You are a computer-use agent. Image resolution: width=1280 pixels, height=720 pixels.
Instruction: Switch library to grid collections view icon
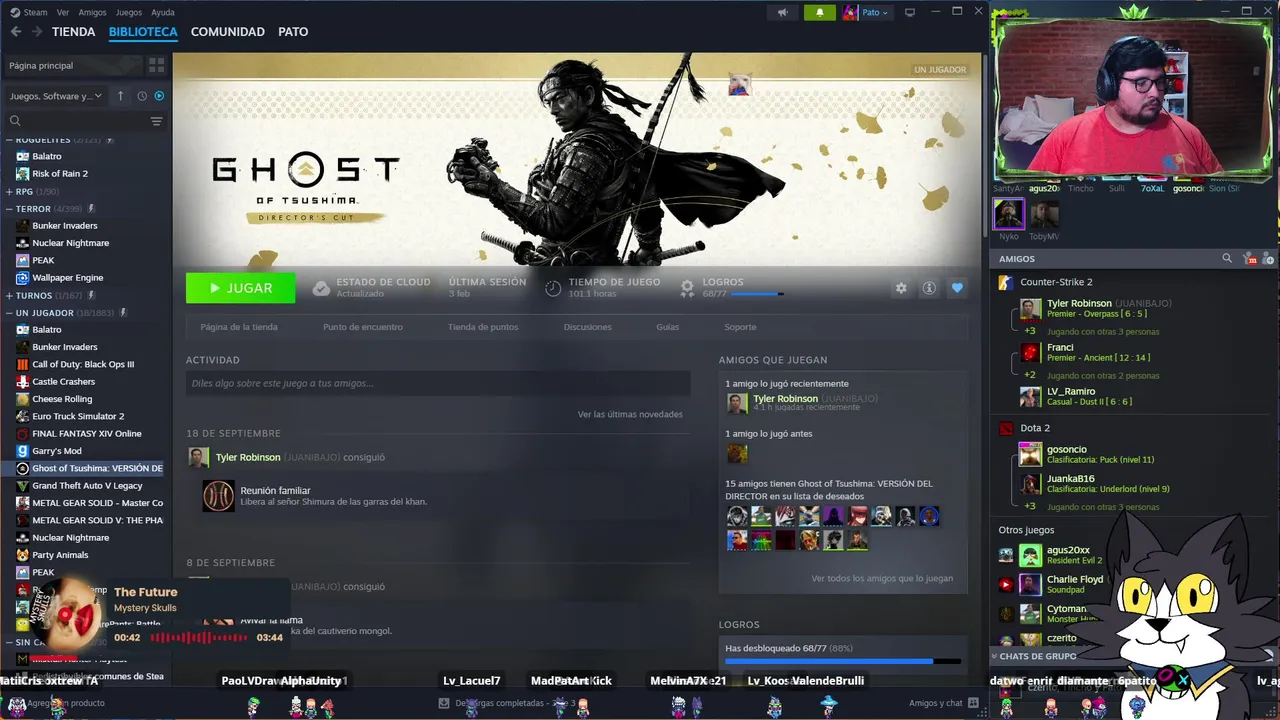click(156, 65)
